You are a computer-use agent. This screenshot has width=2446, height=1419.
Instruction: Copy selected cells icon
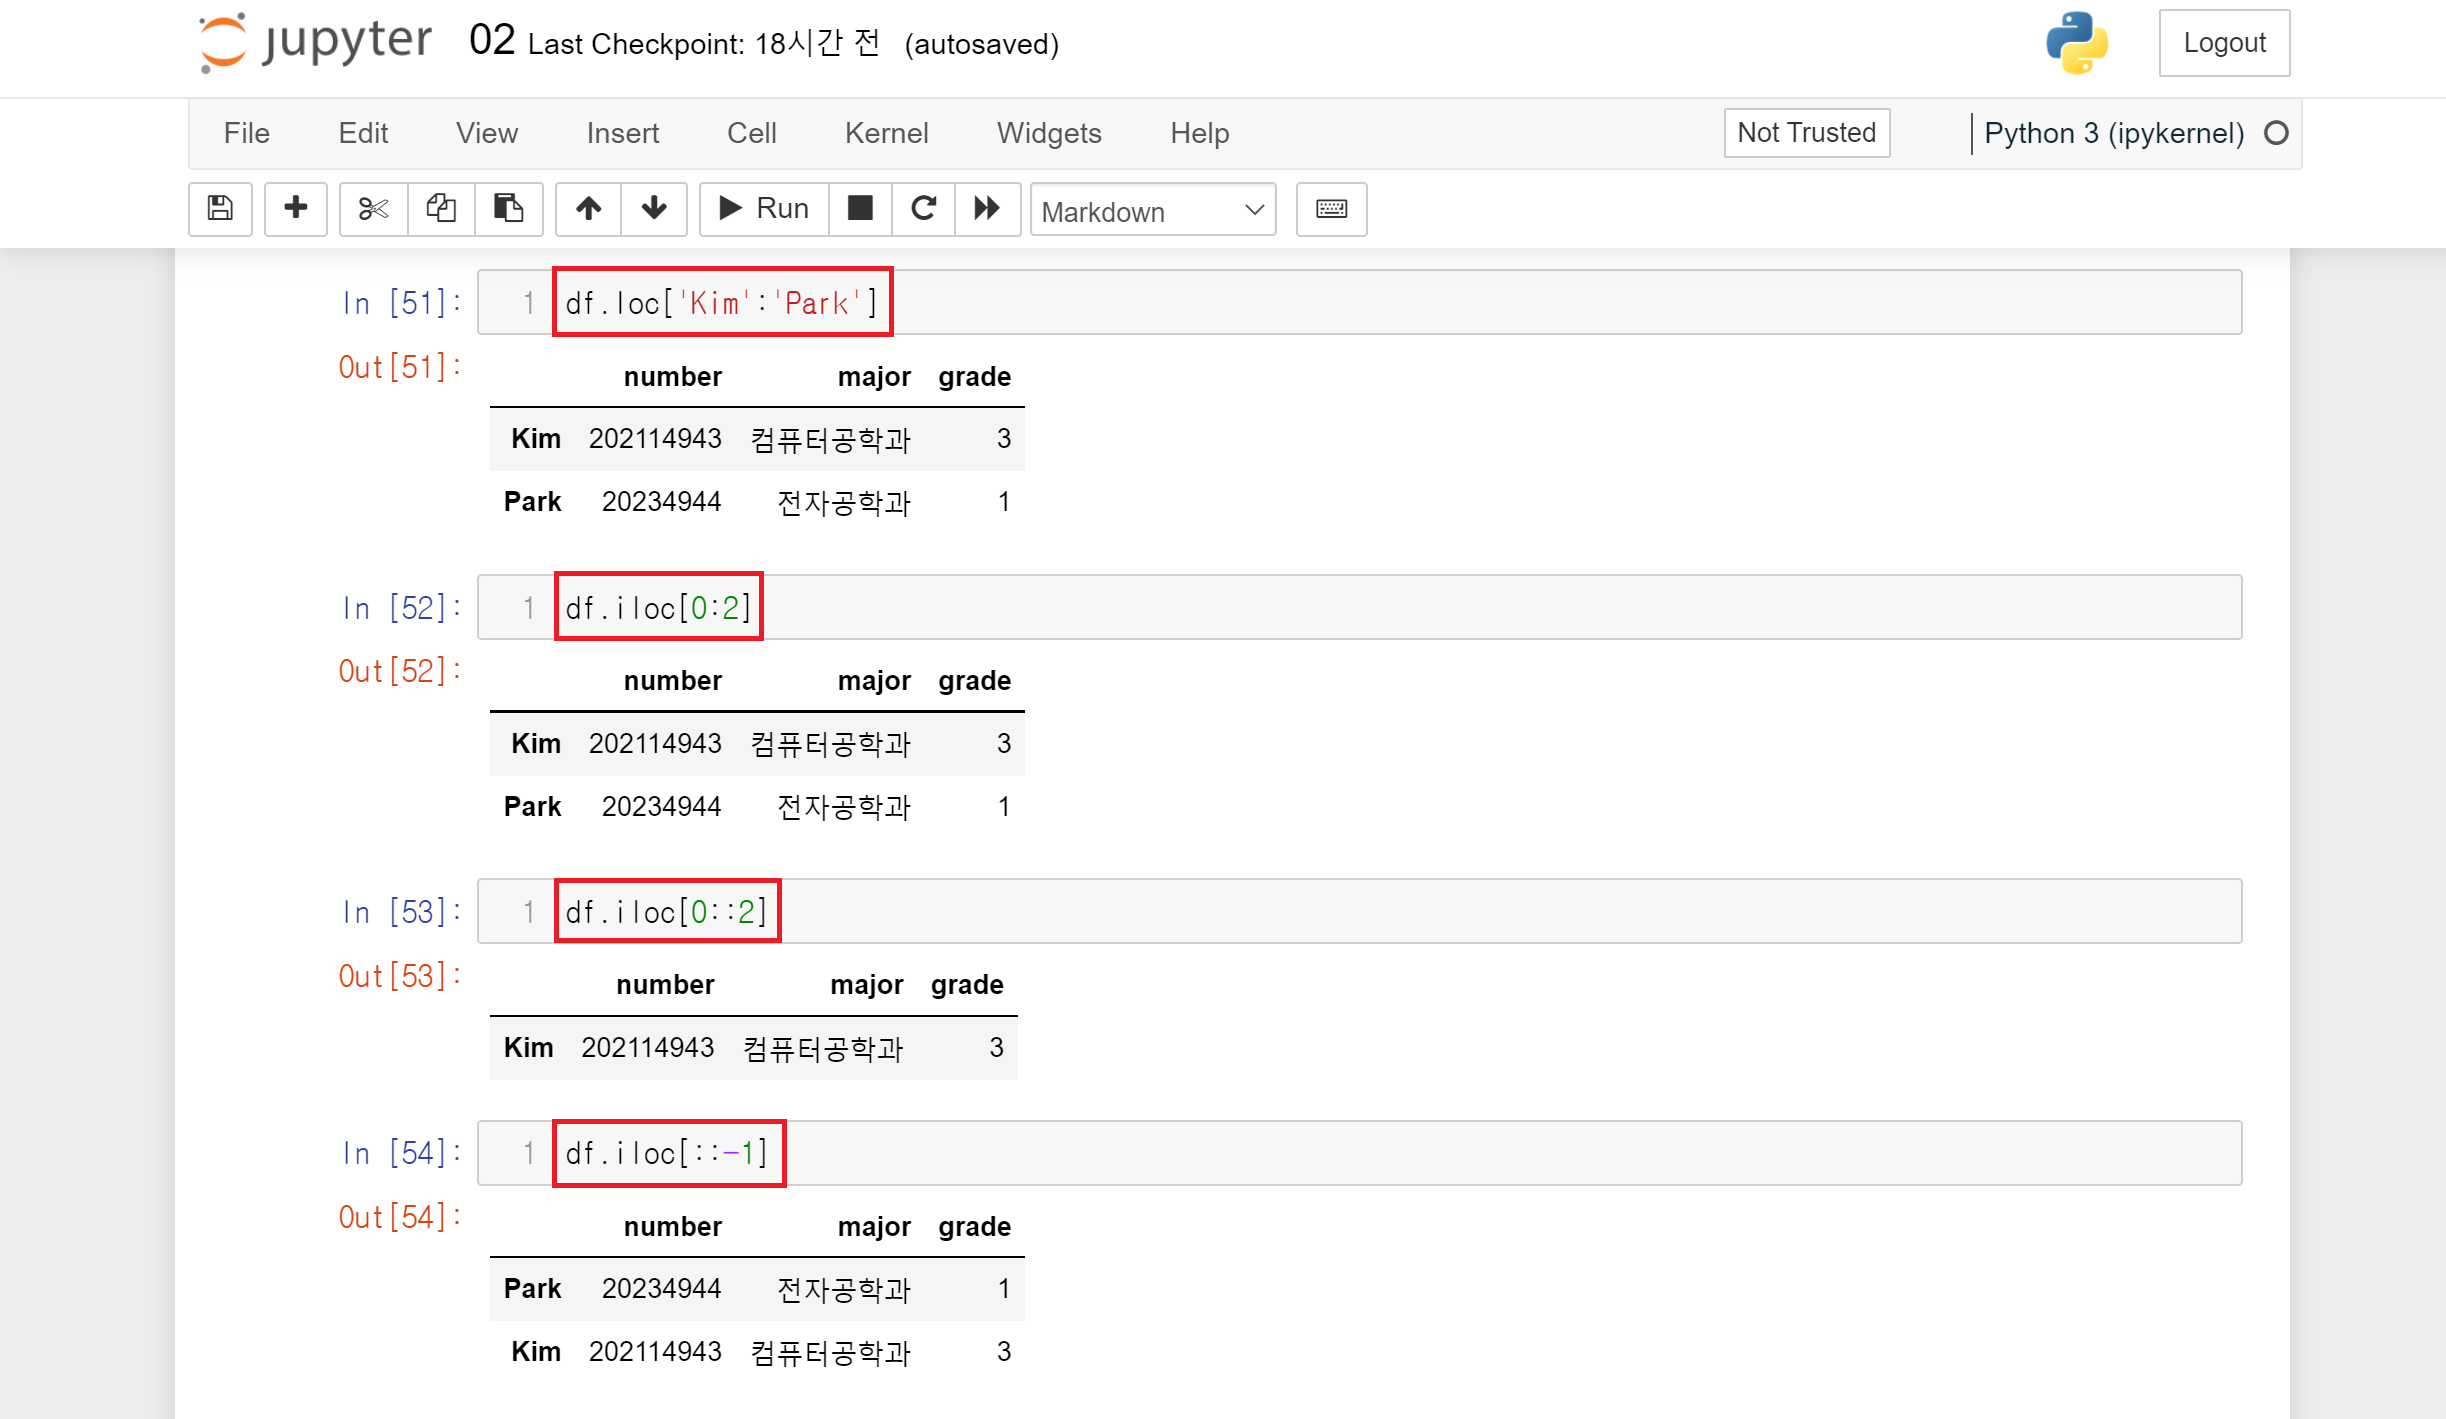tap(441, 208)
